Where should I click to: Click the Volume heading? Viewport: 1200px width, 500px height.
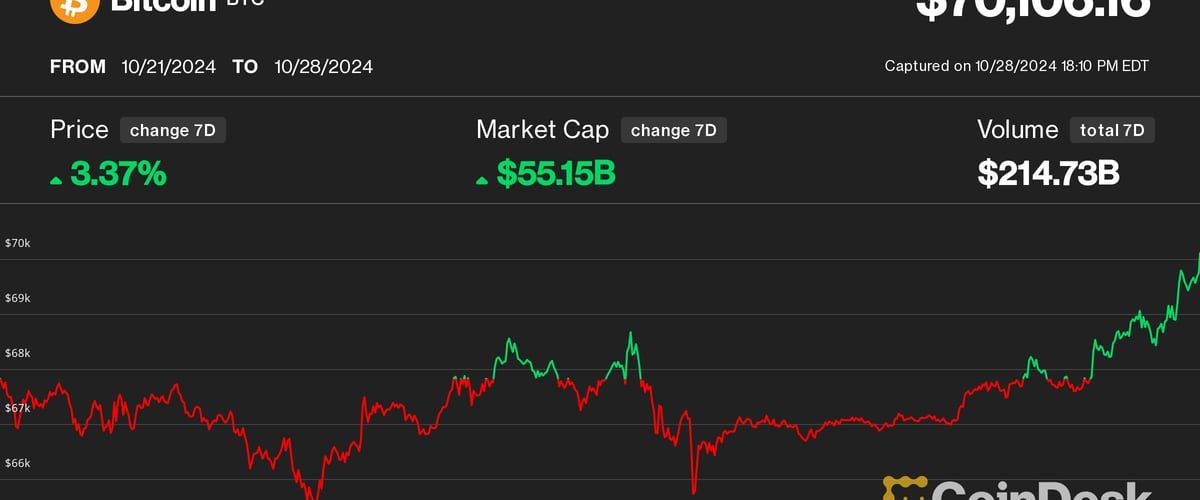pos(1017,130)
